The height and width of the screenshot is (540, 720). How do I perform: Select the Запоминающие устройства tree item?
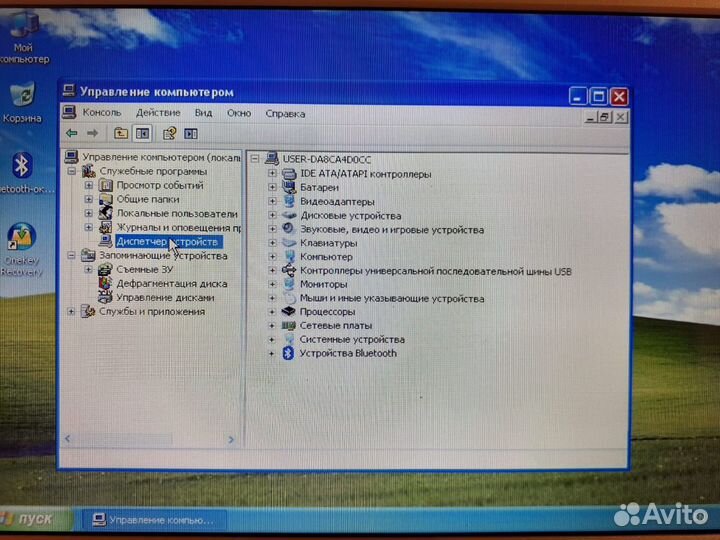(163, 256)
